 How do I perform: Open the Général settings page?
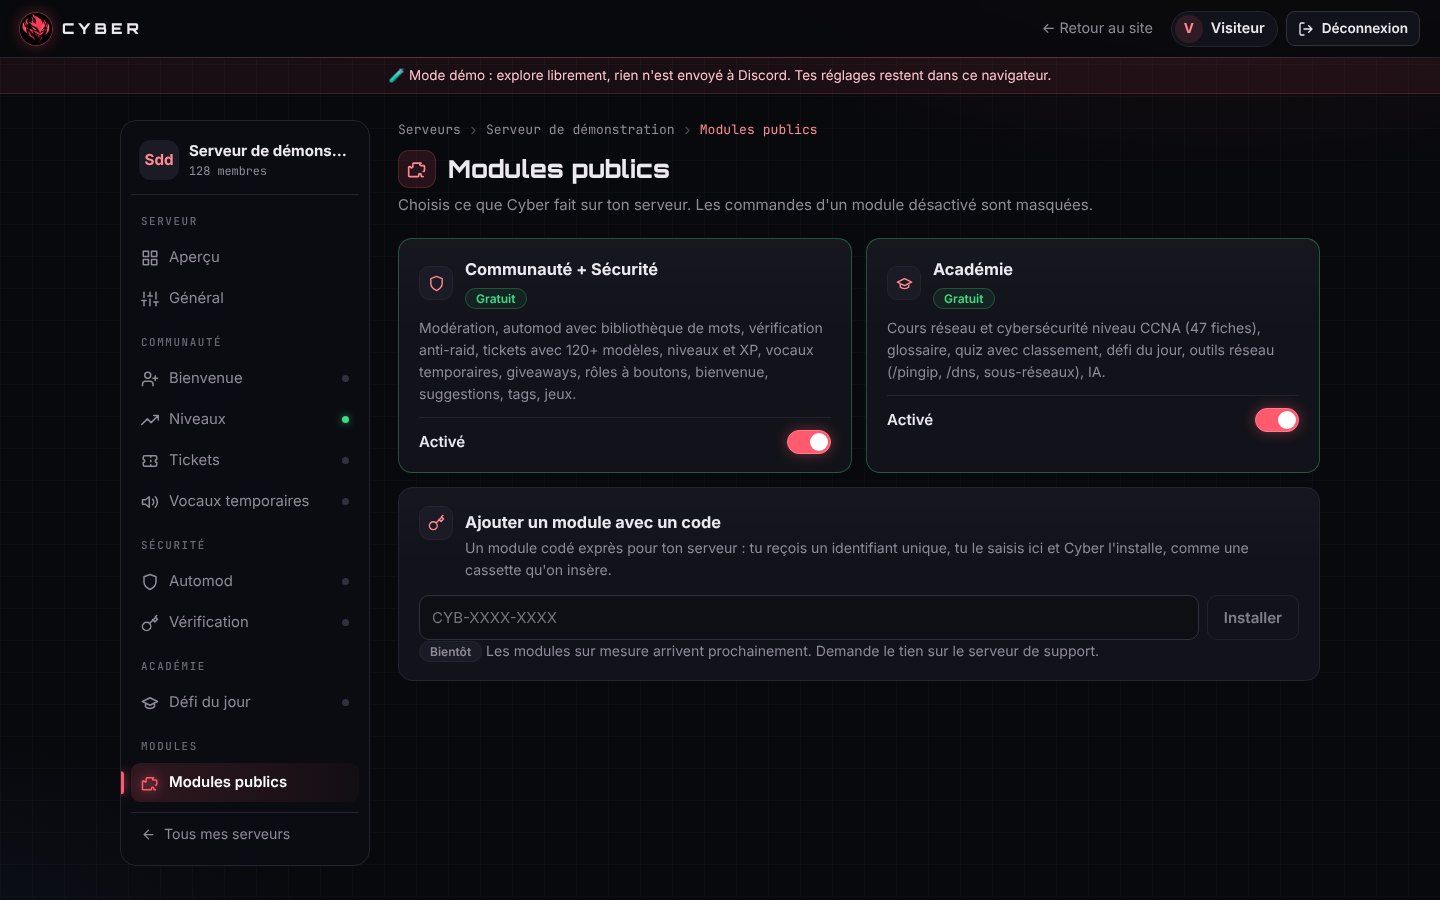tap(245, 299)
